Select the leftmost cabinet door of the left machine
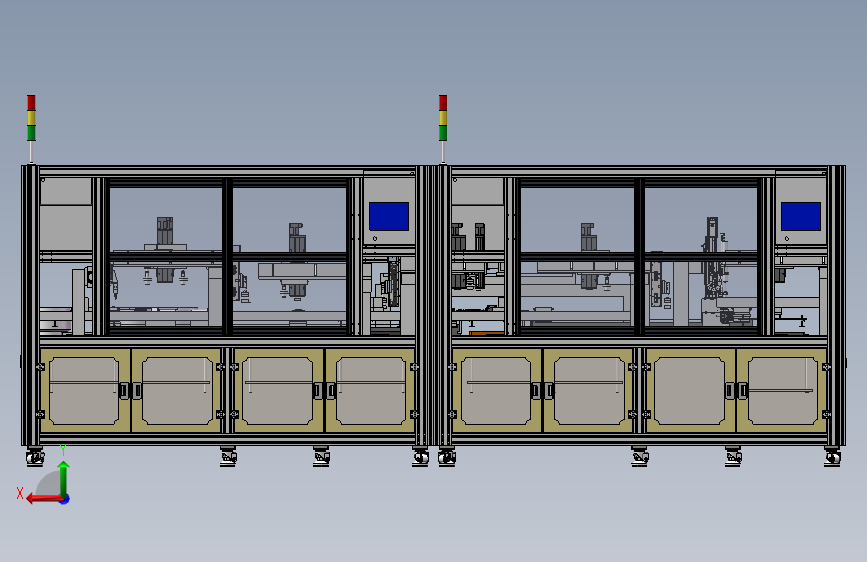Image resolution: width=867 pixels, height=562 pixels. click(x=85, y=391)
